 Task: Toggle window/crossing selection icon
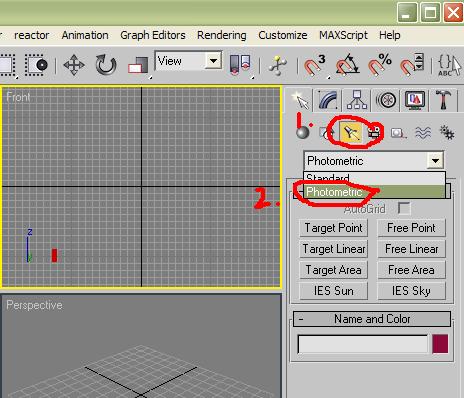(x=36, y=65)
